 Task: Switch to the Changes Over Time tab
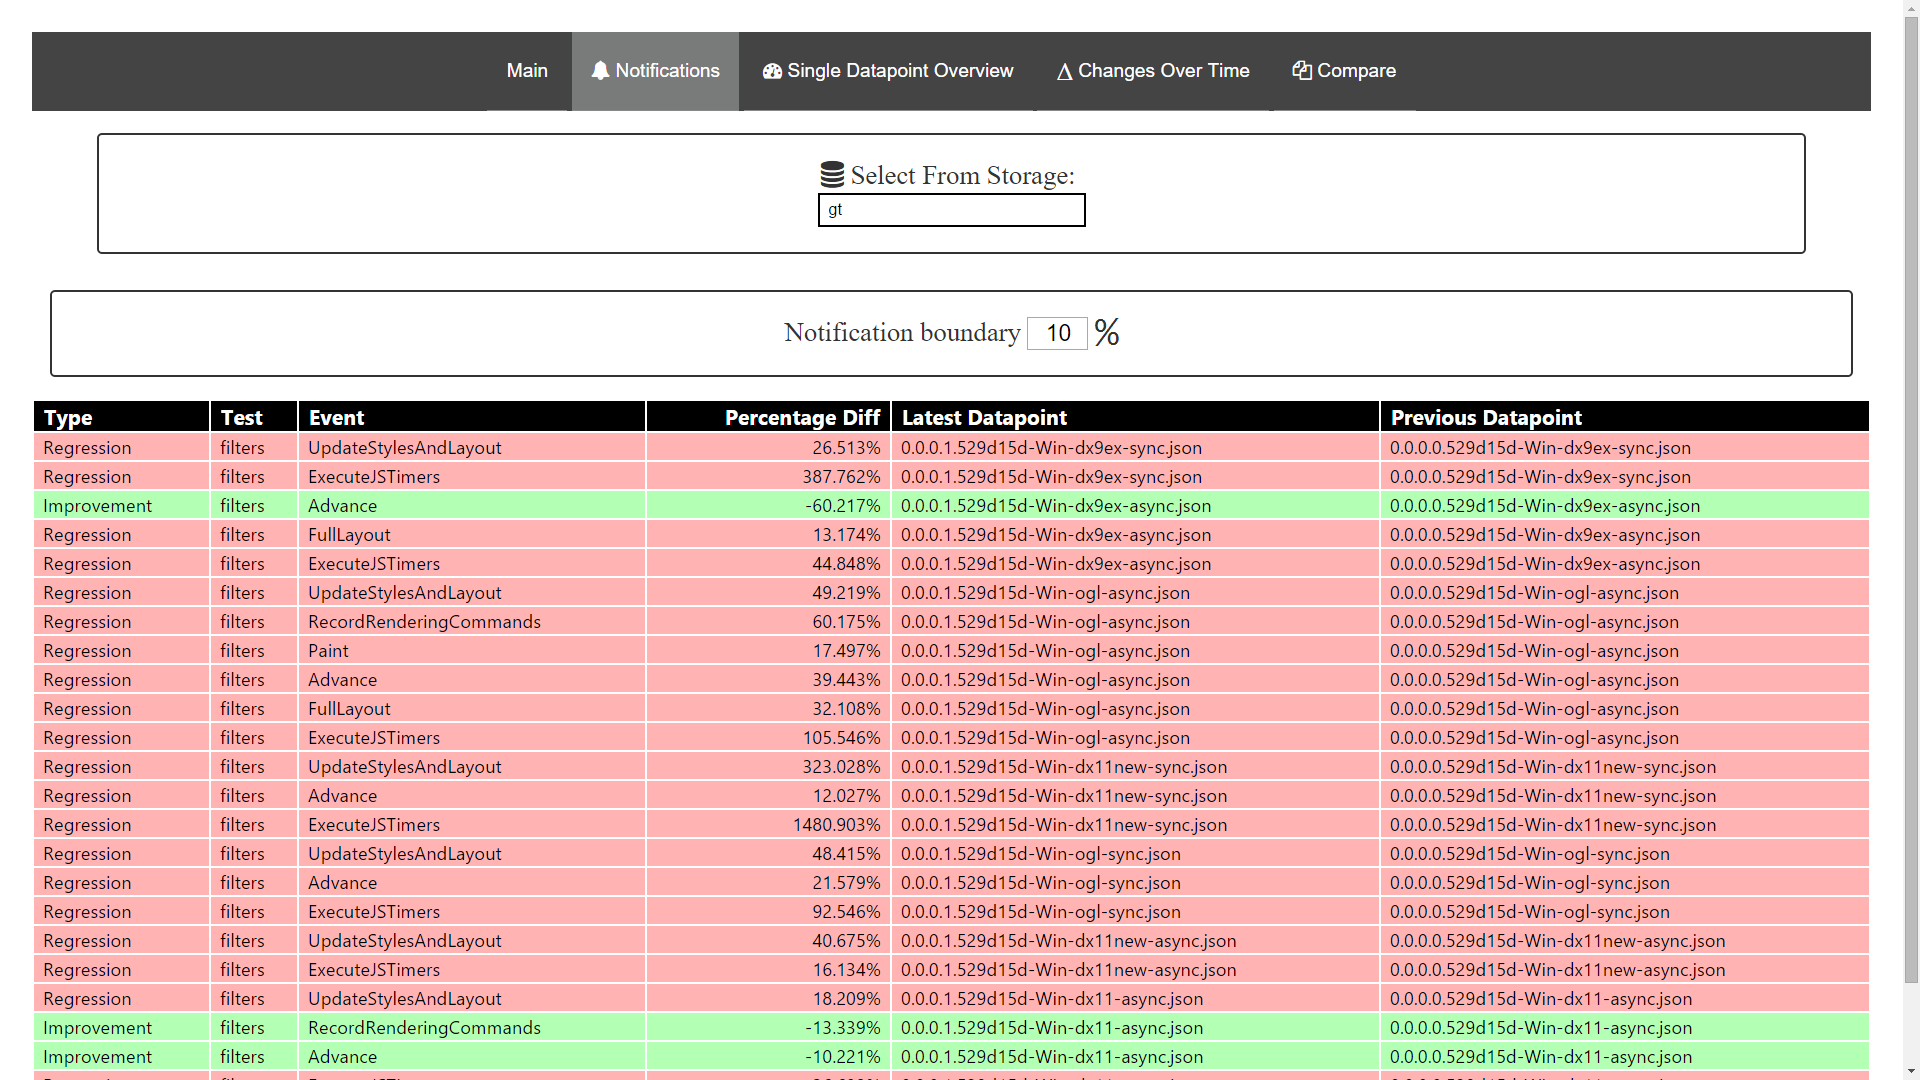coord(1163,71)
